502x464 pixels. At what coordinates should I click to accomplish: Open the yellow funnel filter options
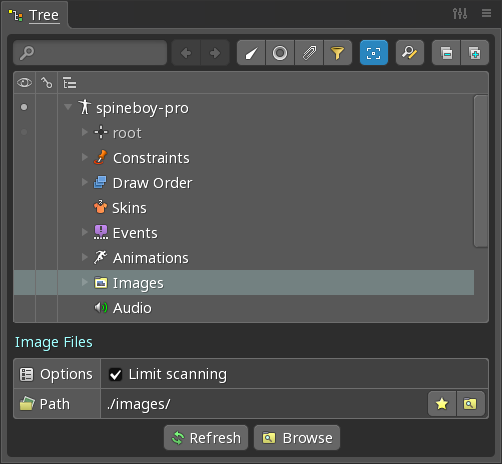[x=338, y=53]
